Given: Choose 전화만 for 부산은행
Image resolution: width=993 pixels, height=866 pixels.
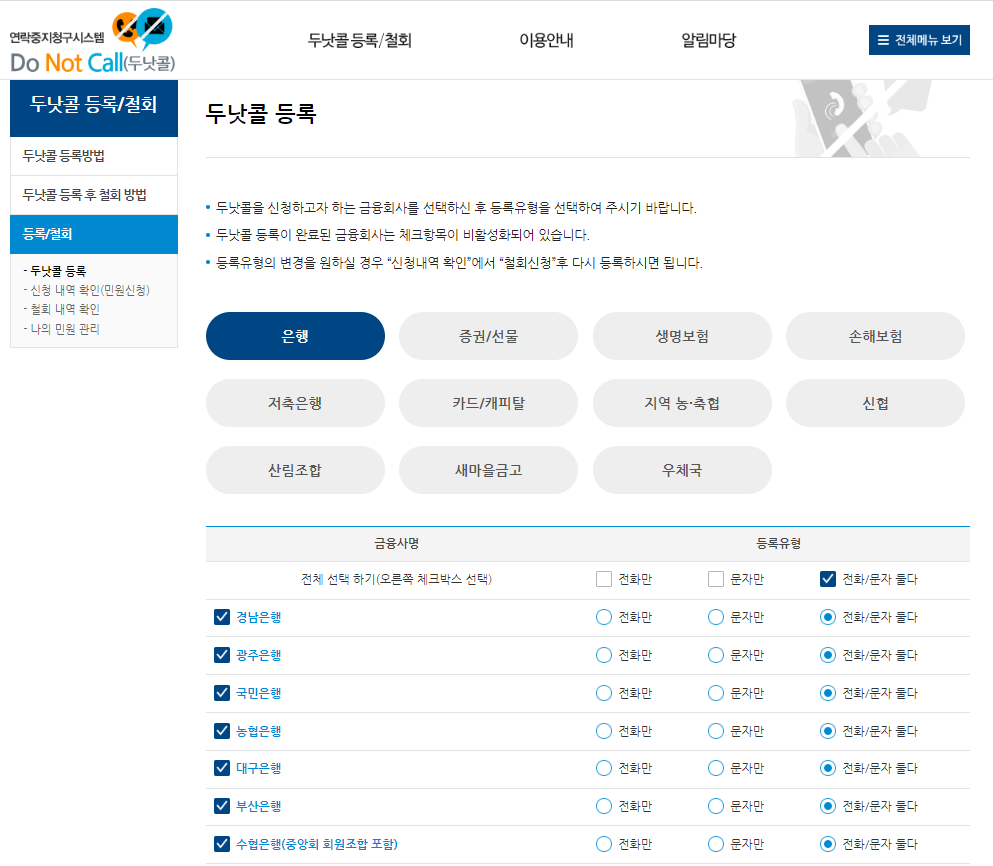Looking at the screenshot, I should click(604, 806).
